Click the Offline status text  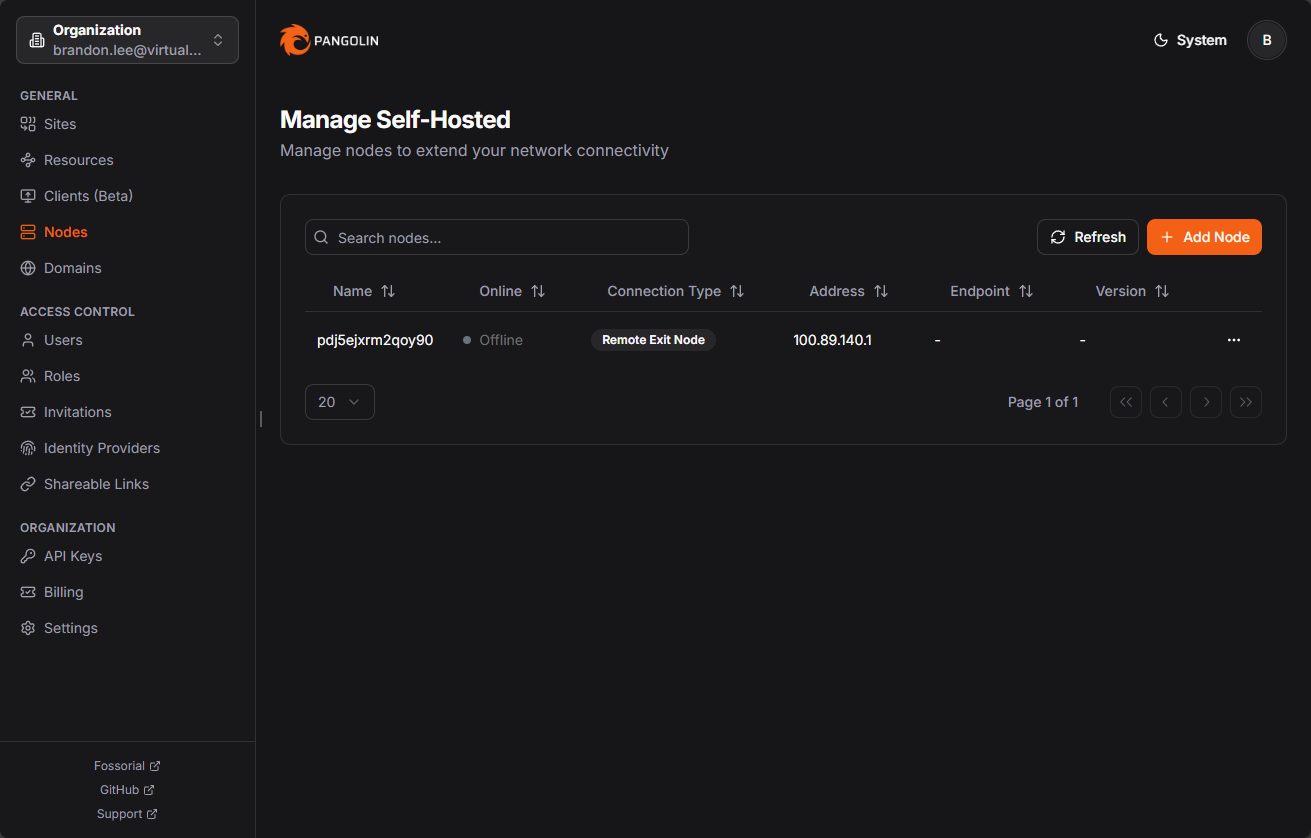(501, 340)
